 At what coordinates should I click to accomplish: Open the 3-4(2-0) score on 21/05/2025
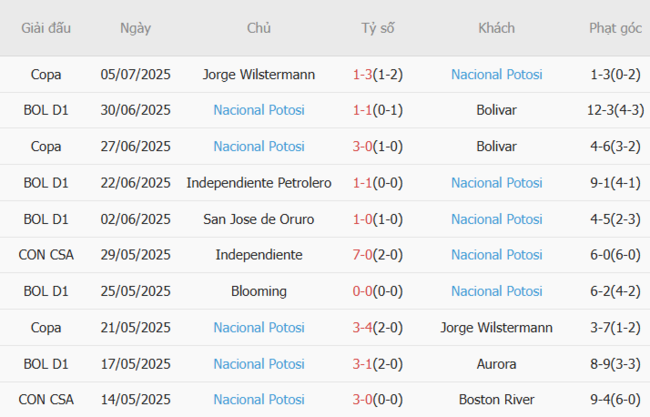(378, 327)
